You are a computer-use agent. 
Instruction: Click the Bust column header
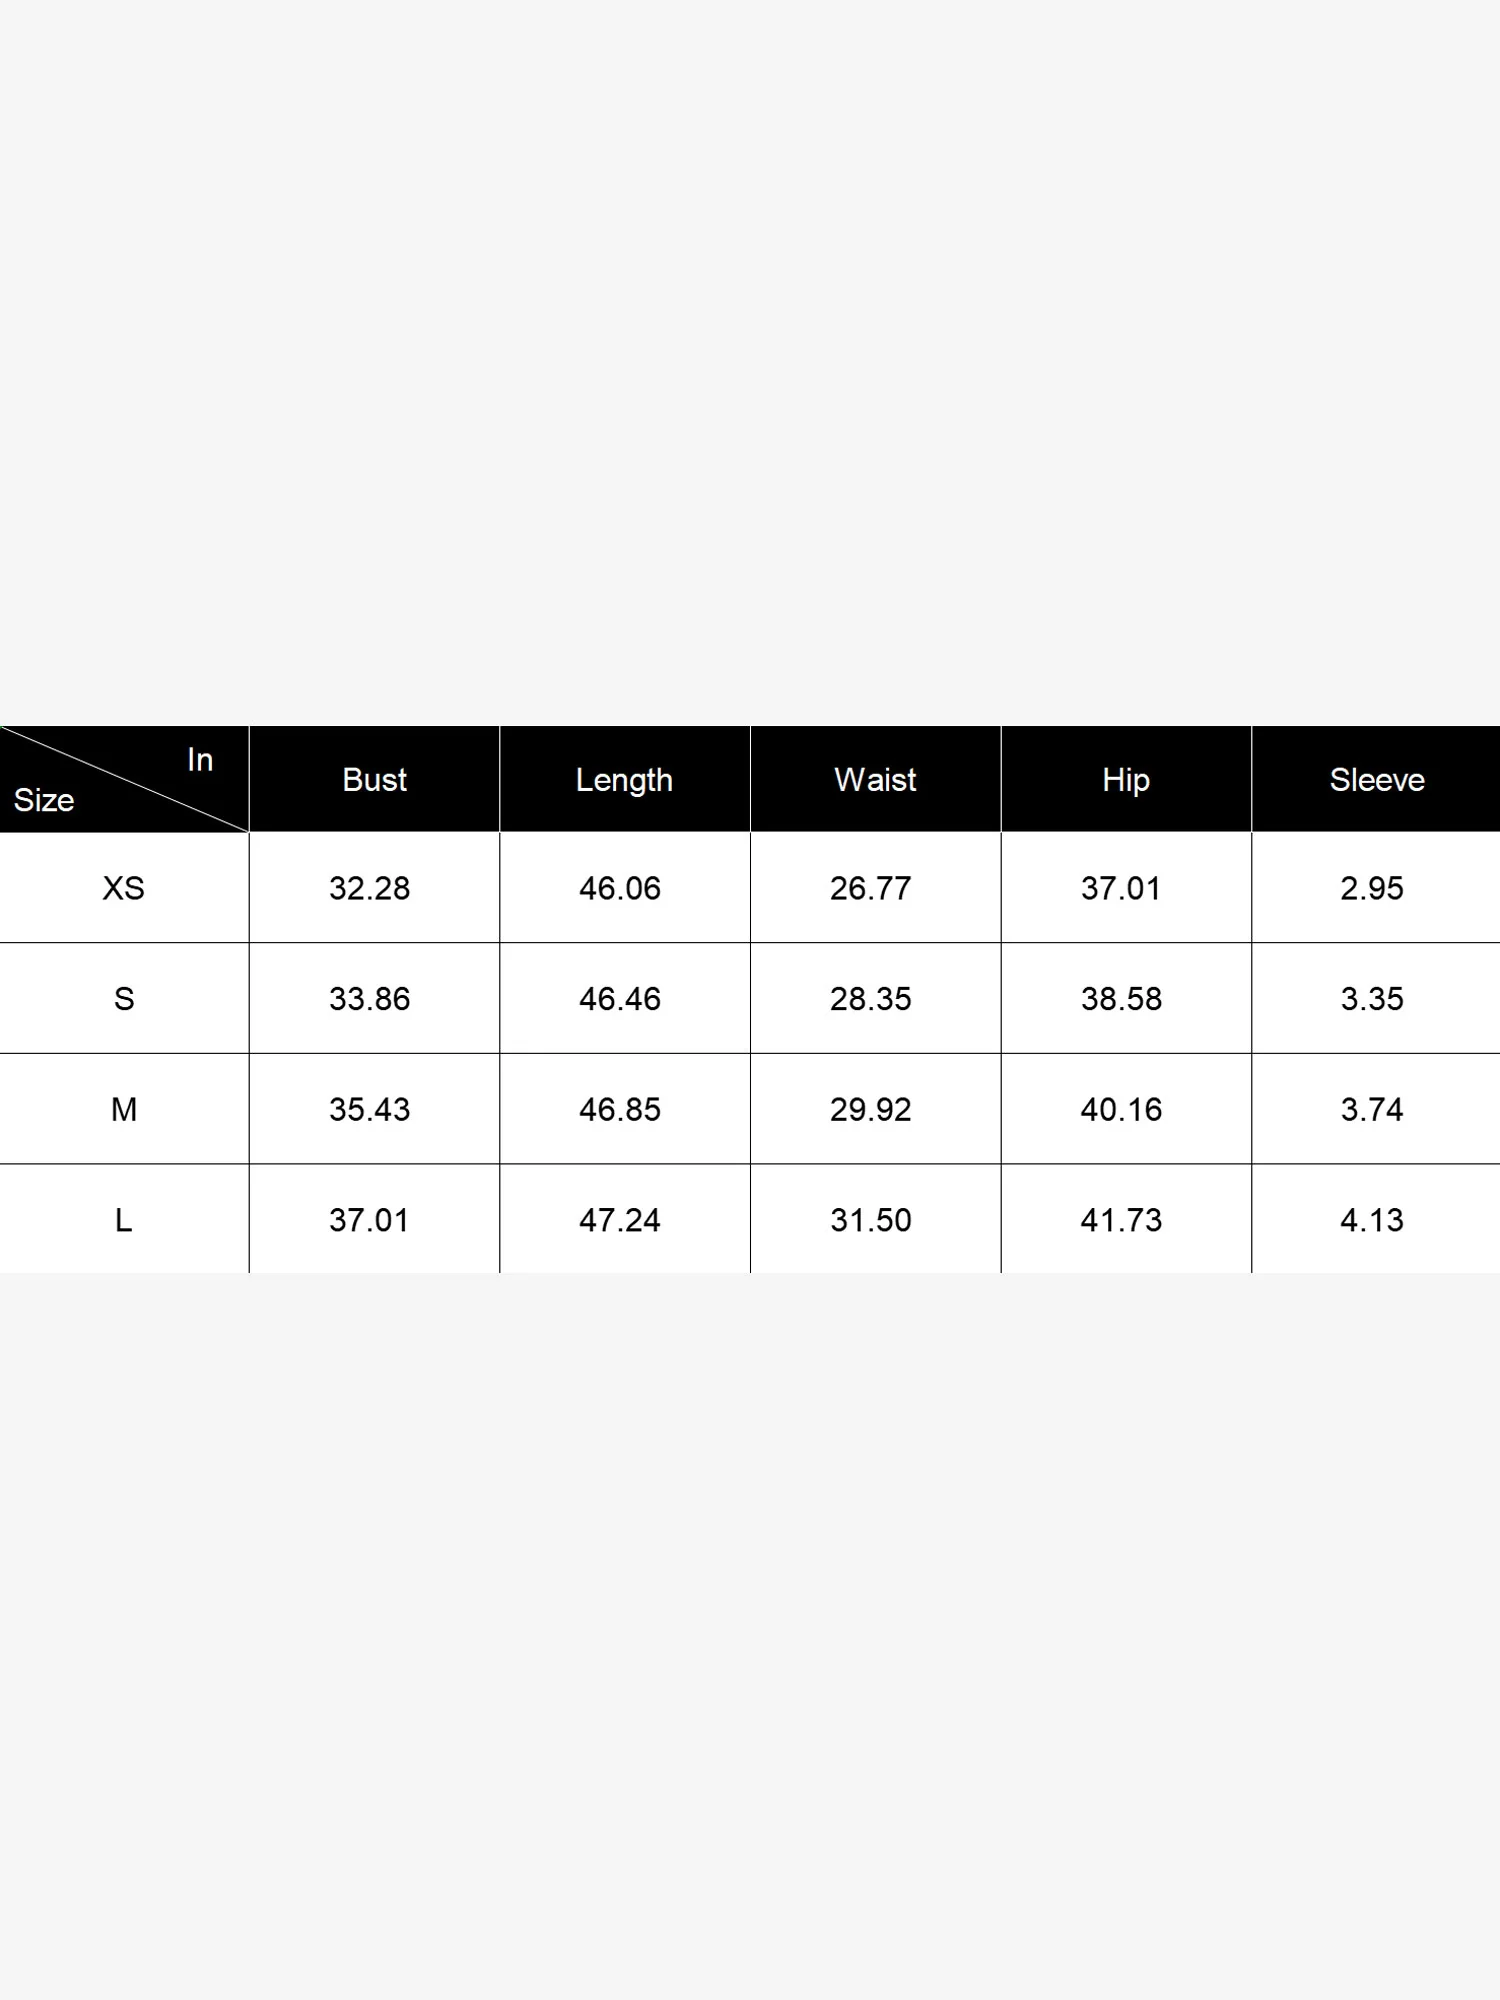tap(374, 780)
